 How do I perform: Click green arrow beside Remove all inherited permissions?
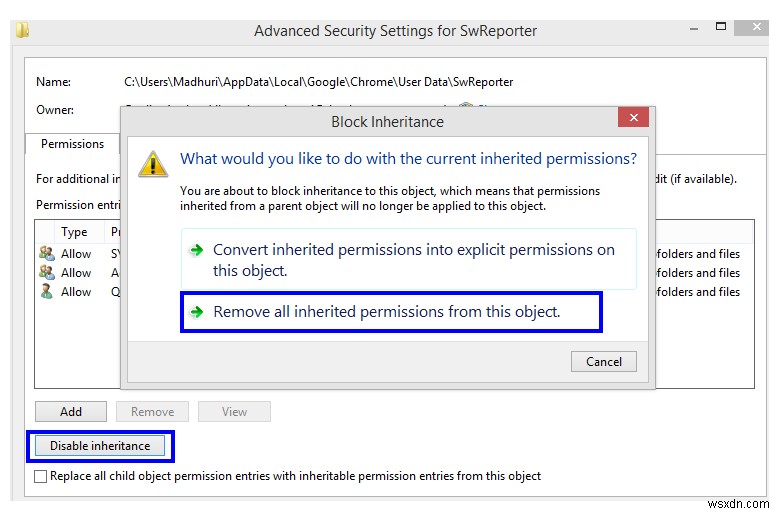click(x=196, y=312)
